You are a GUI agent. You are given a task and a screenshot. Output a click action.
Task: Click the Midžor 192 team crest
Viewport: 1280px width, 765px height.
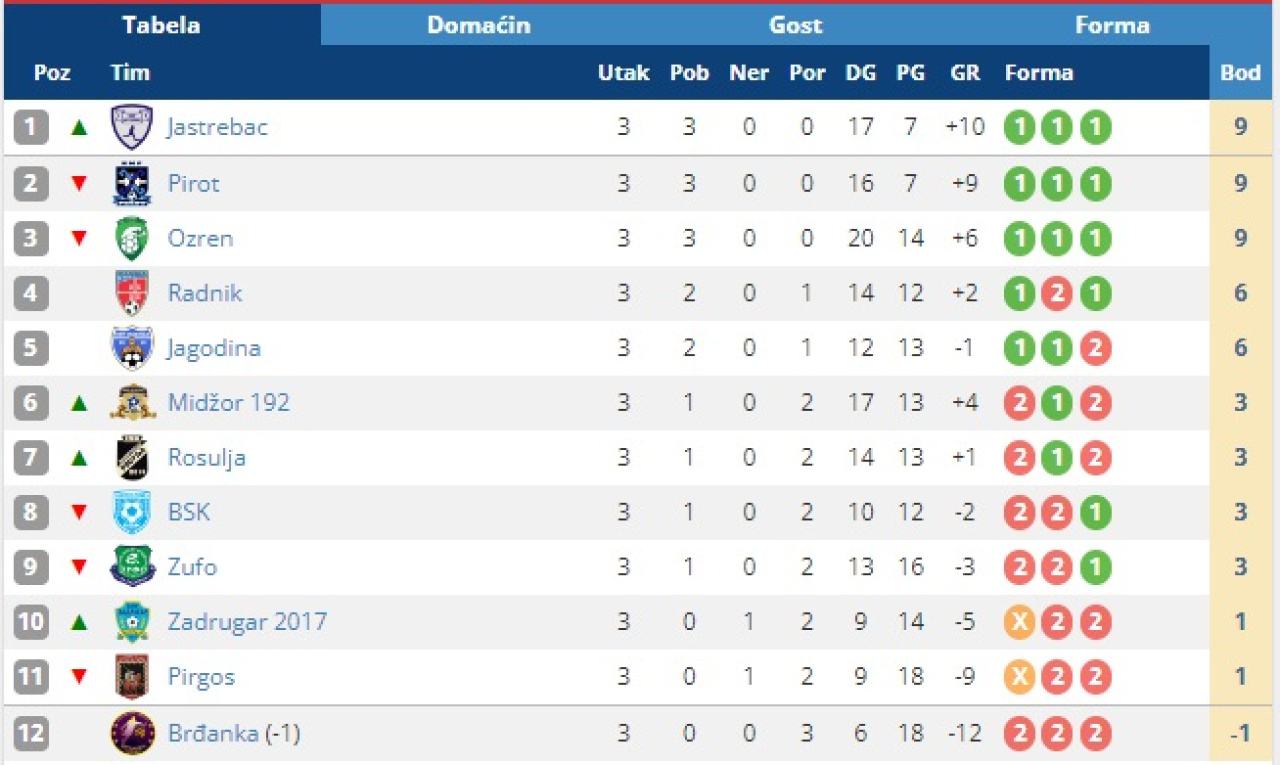(x=131, y=403)
